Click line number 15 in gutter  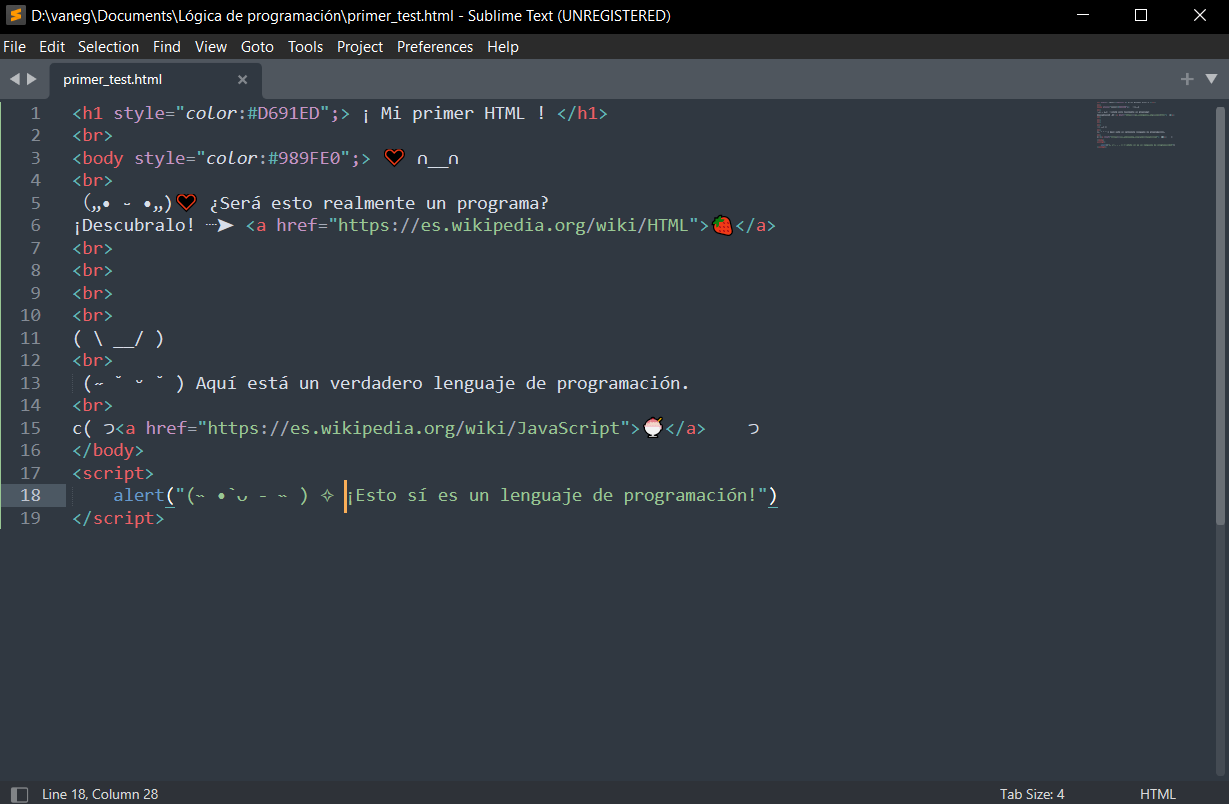click(x=30, y=428)
